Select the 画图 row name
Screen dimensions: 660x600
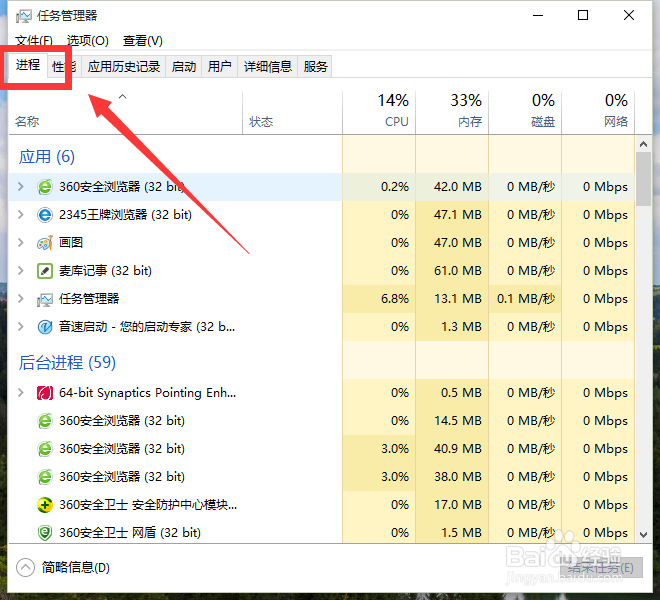coord(71,243)
